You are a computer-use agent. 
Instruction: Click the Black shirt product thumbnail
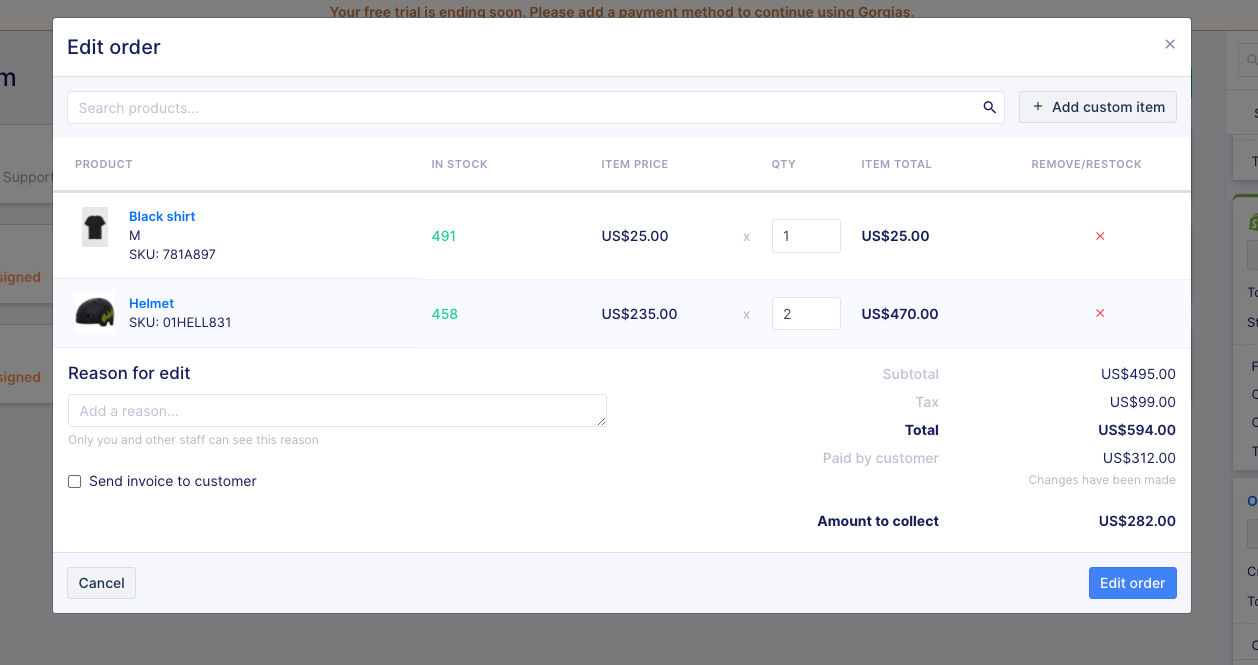[95, 228]
